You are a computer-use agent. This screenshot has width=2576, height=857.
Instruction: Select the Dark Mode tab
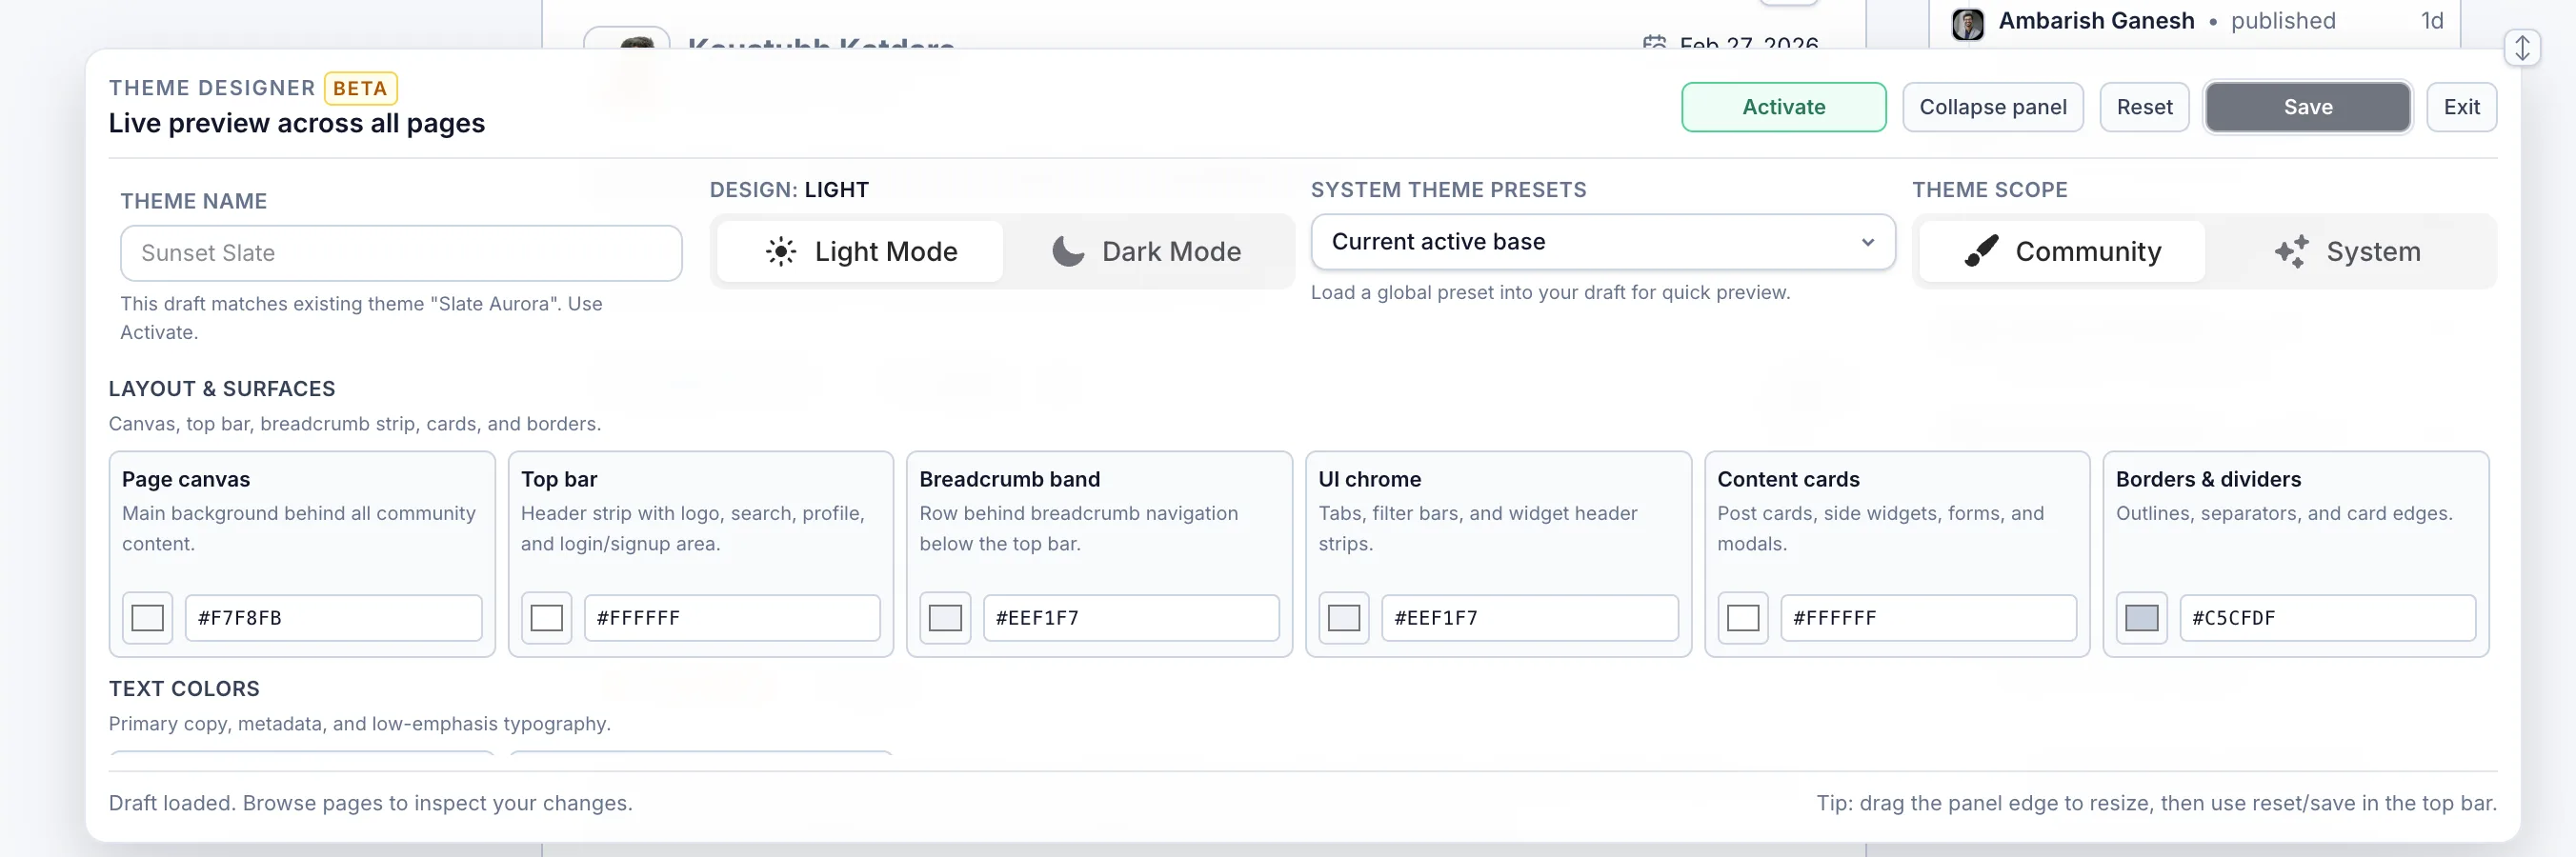pos(1148,252)
